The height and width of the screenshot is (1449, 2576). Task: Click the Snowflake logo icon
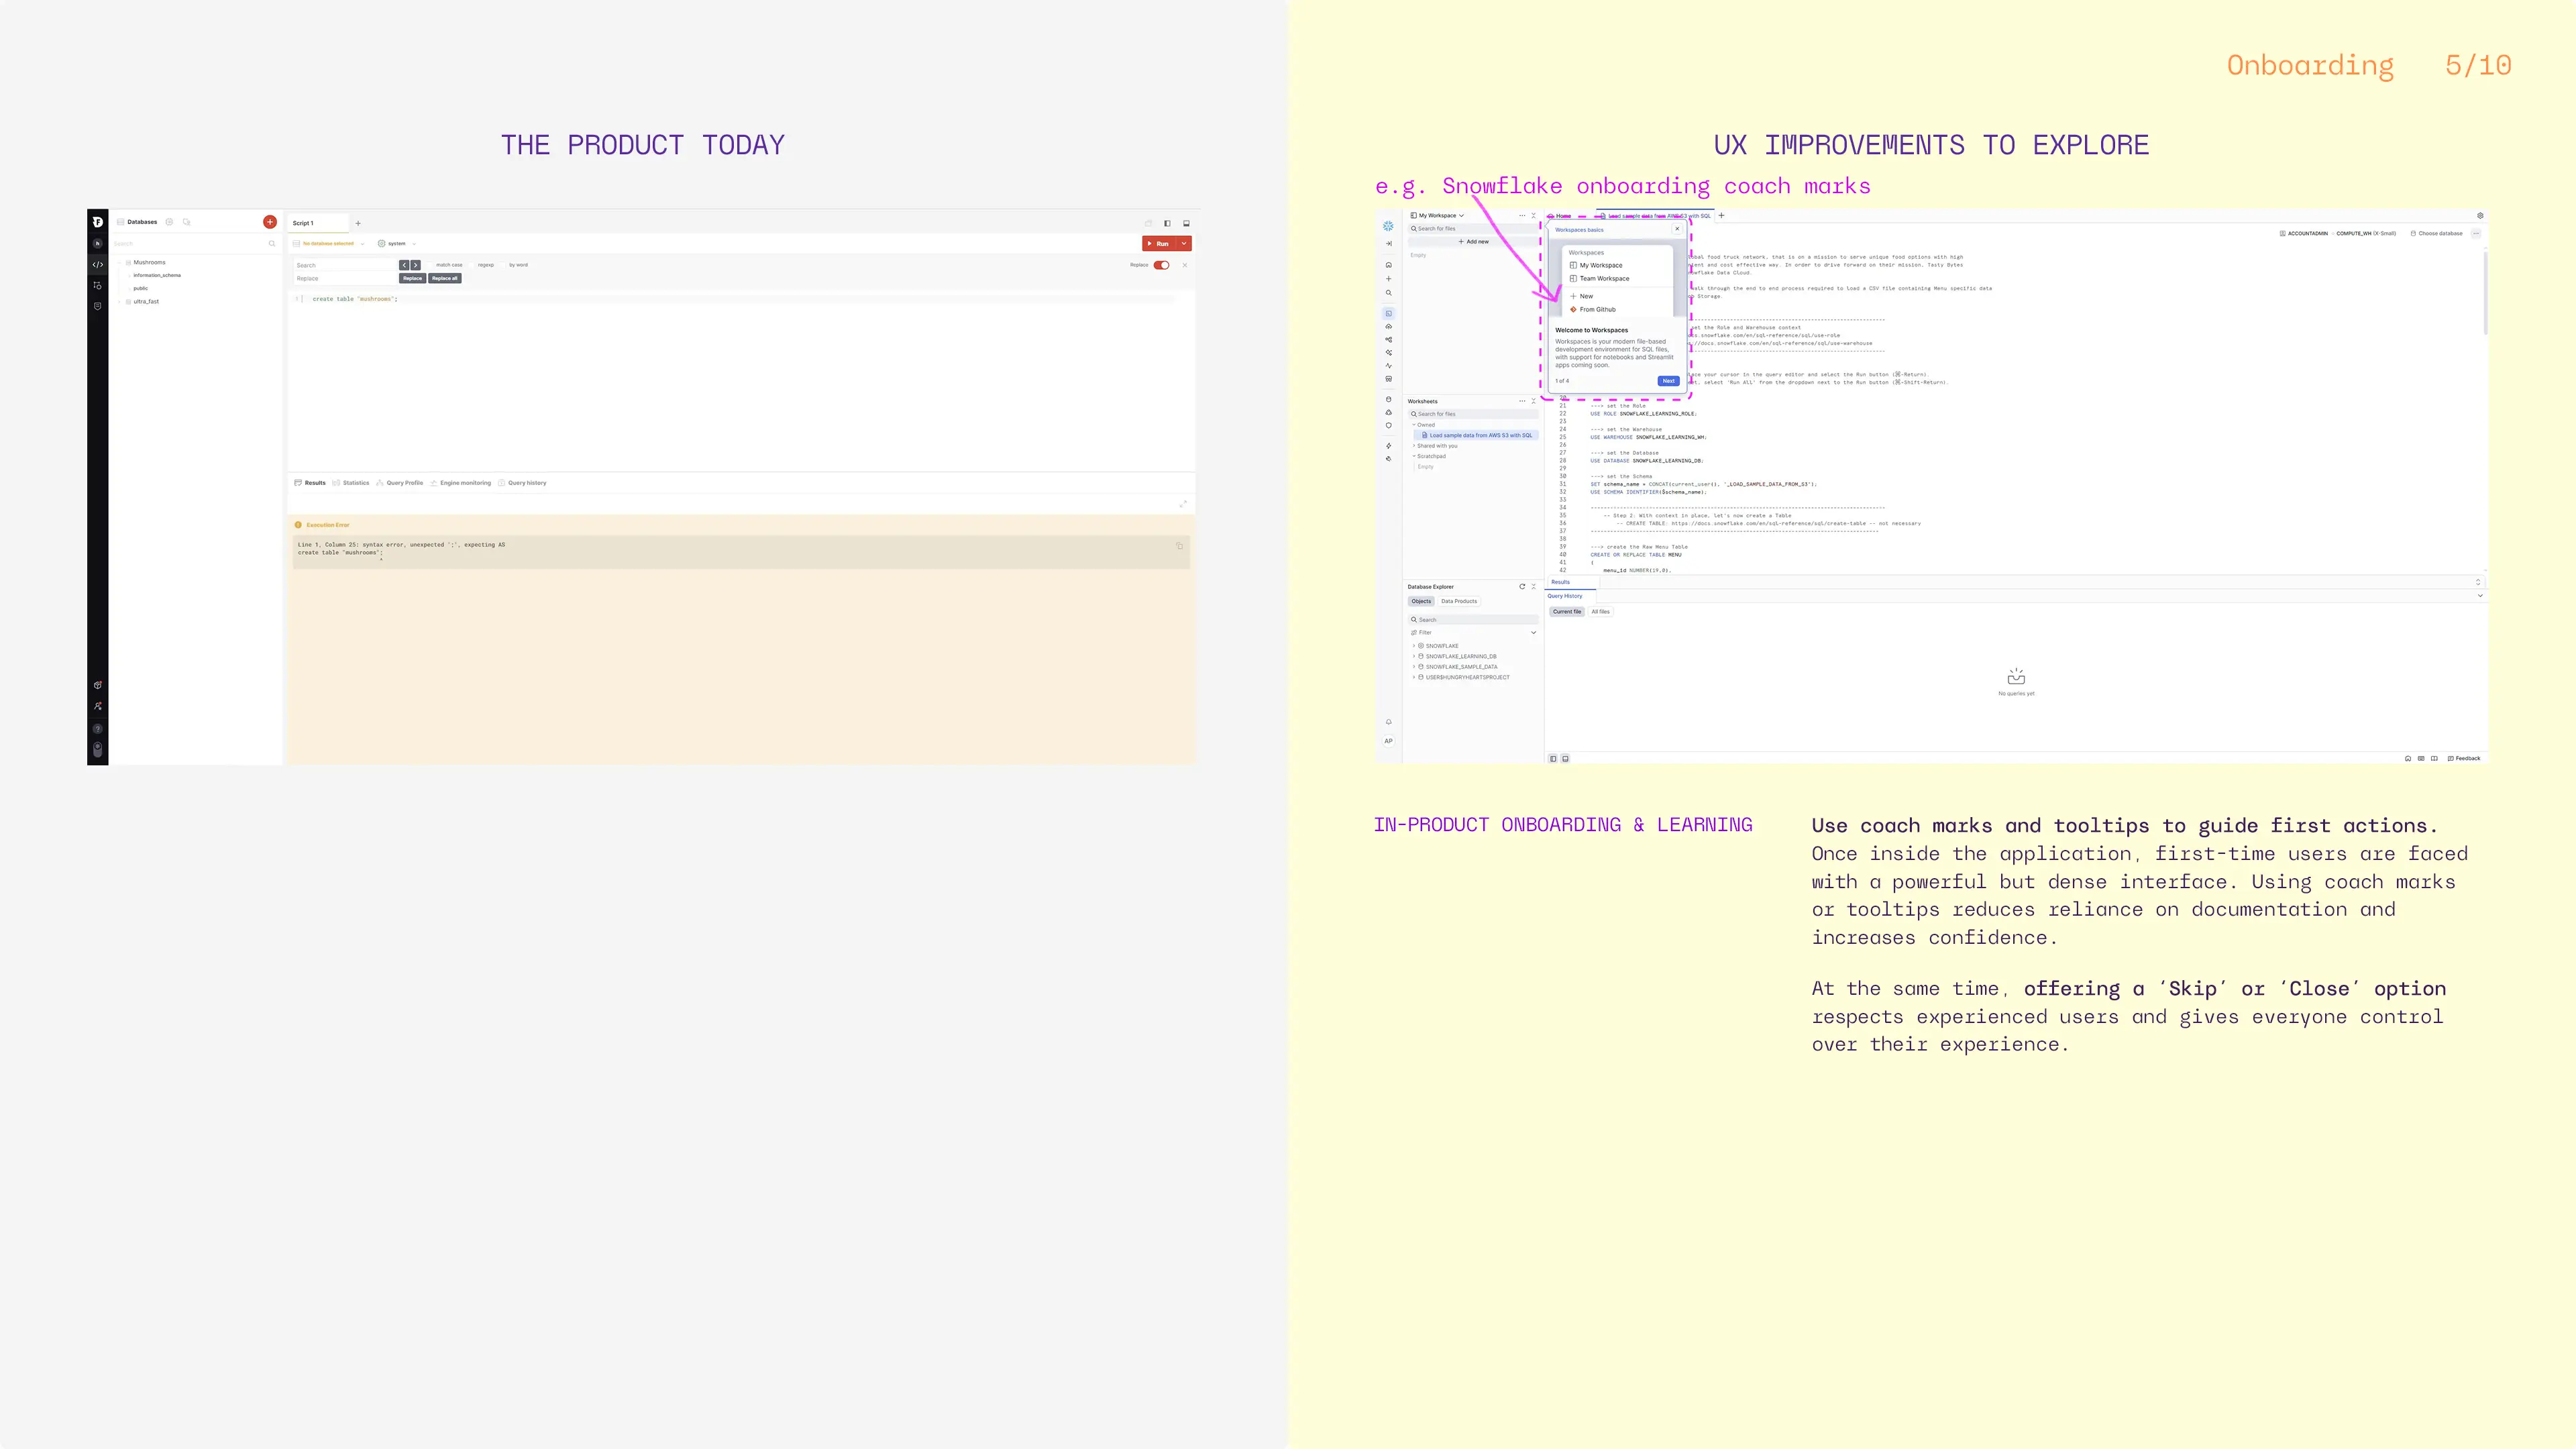click(1388, 226)
